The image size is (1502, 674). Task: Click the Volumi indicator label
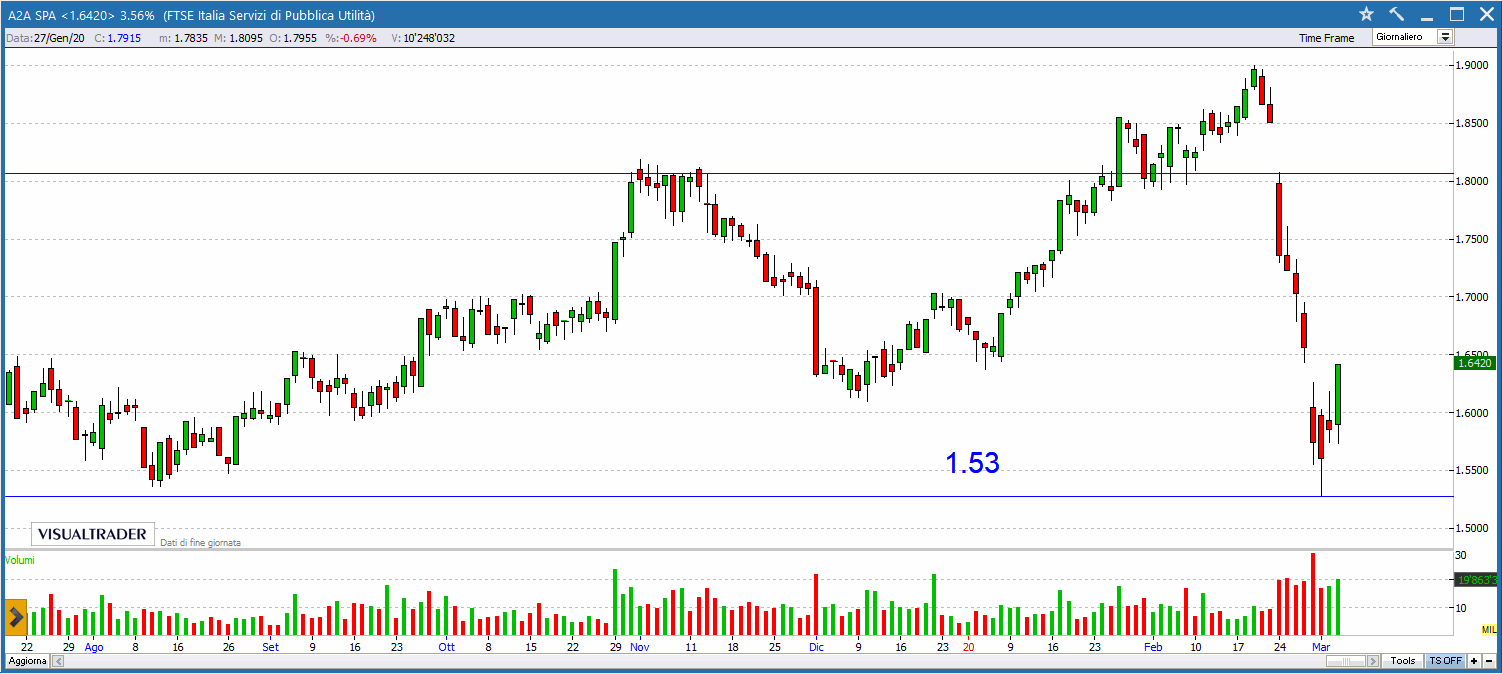point(19,560)
